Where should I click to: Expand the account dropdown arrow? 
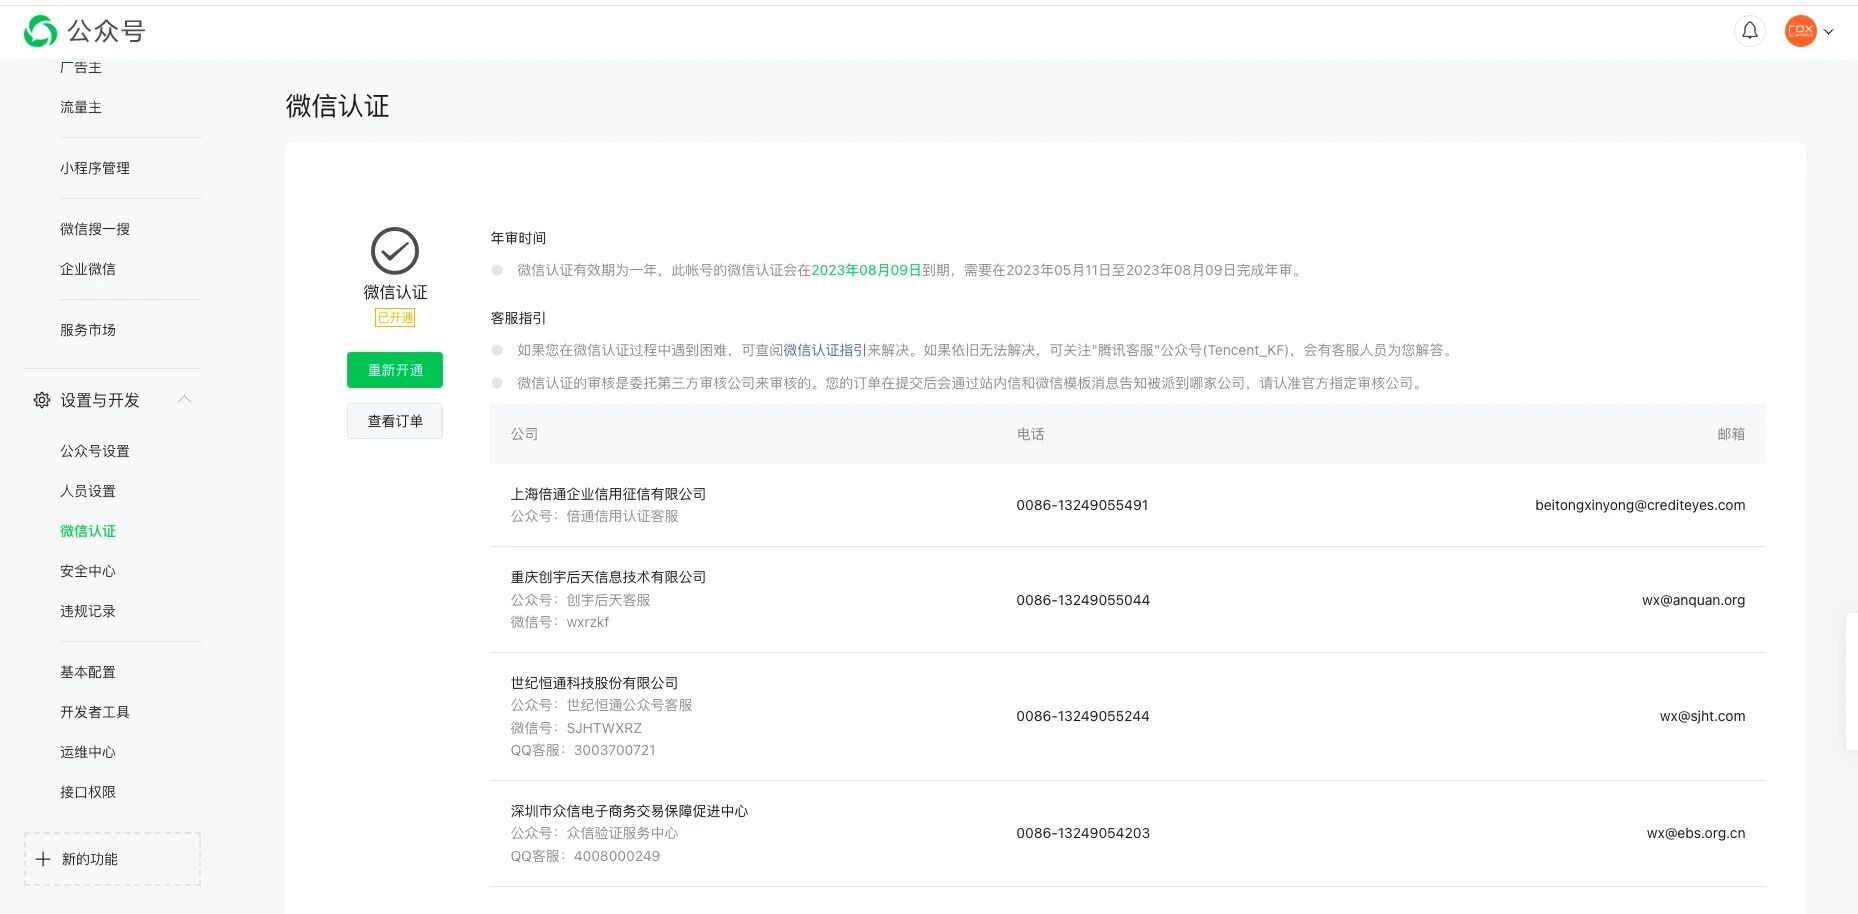(1829, 32)
